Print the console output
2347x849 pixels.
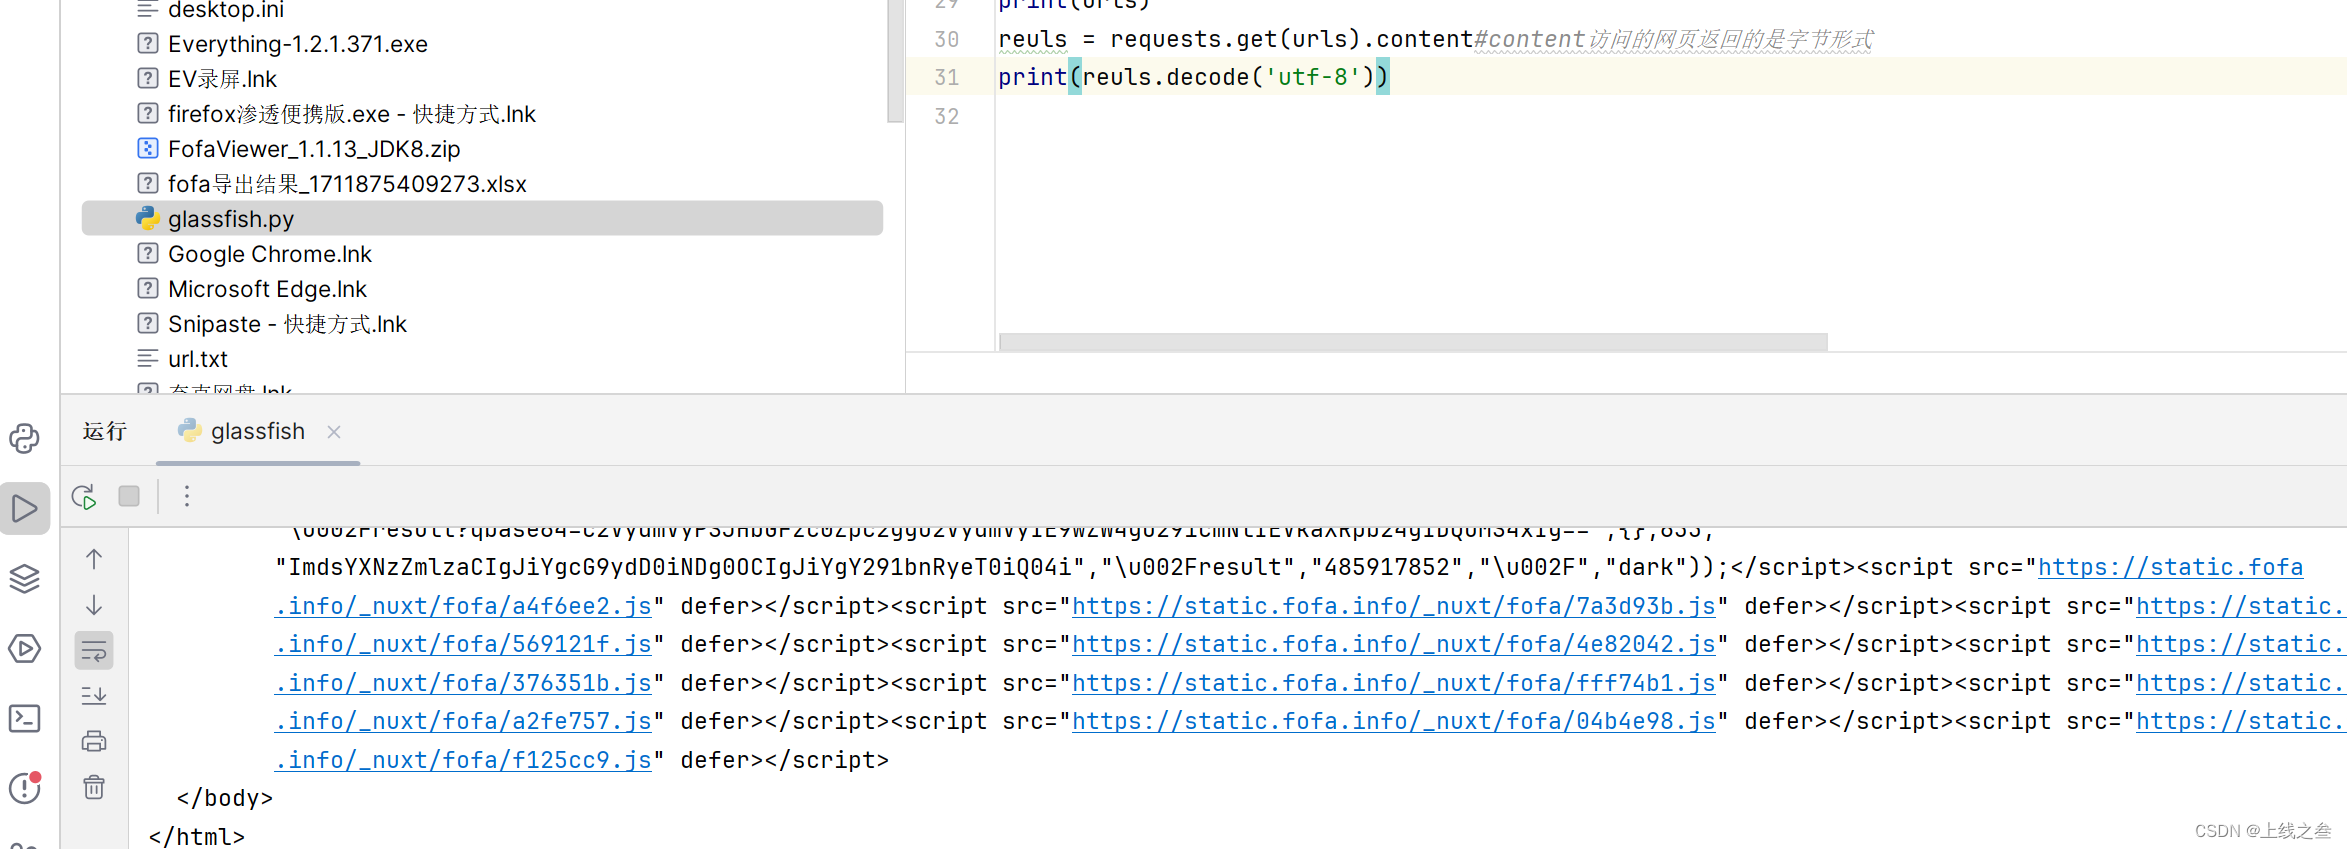tap(94, 741)
